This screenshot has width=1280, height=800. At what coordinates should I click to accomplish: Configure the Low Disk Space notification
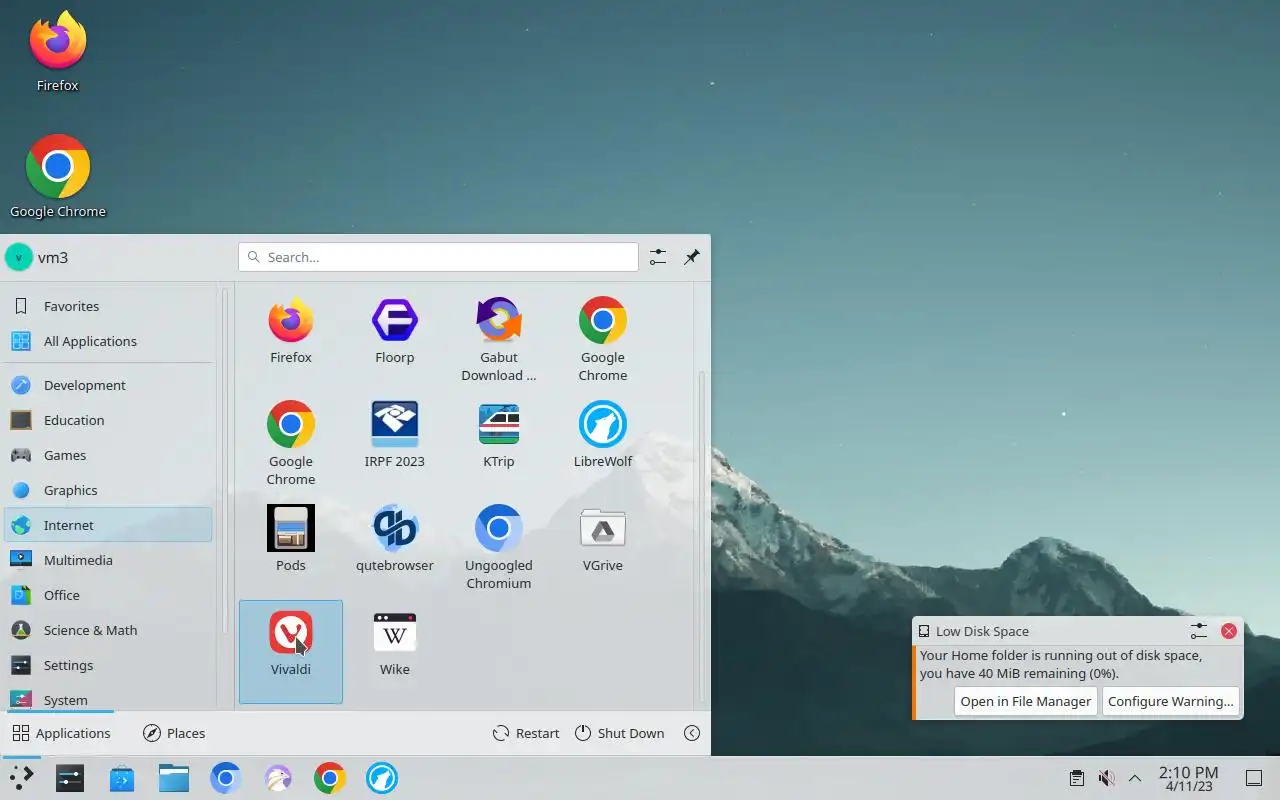click(1199, 631)
